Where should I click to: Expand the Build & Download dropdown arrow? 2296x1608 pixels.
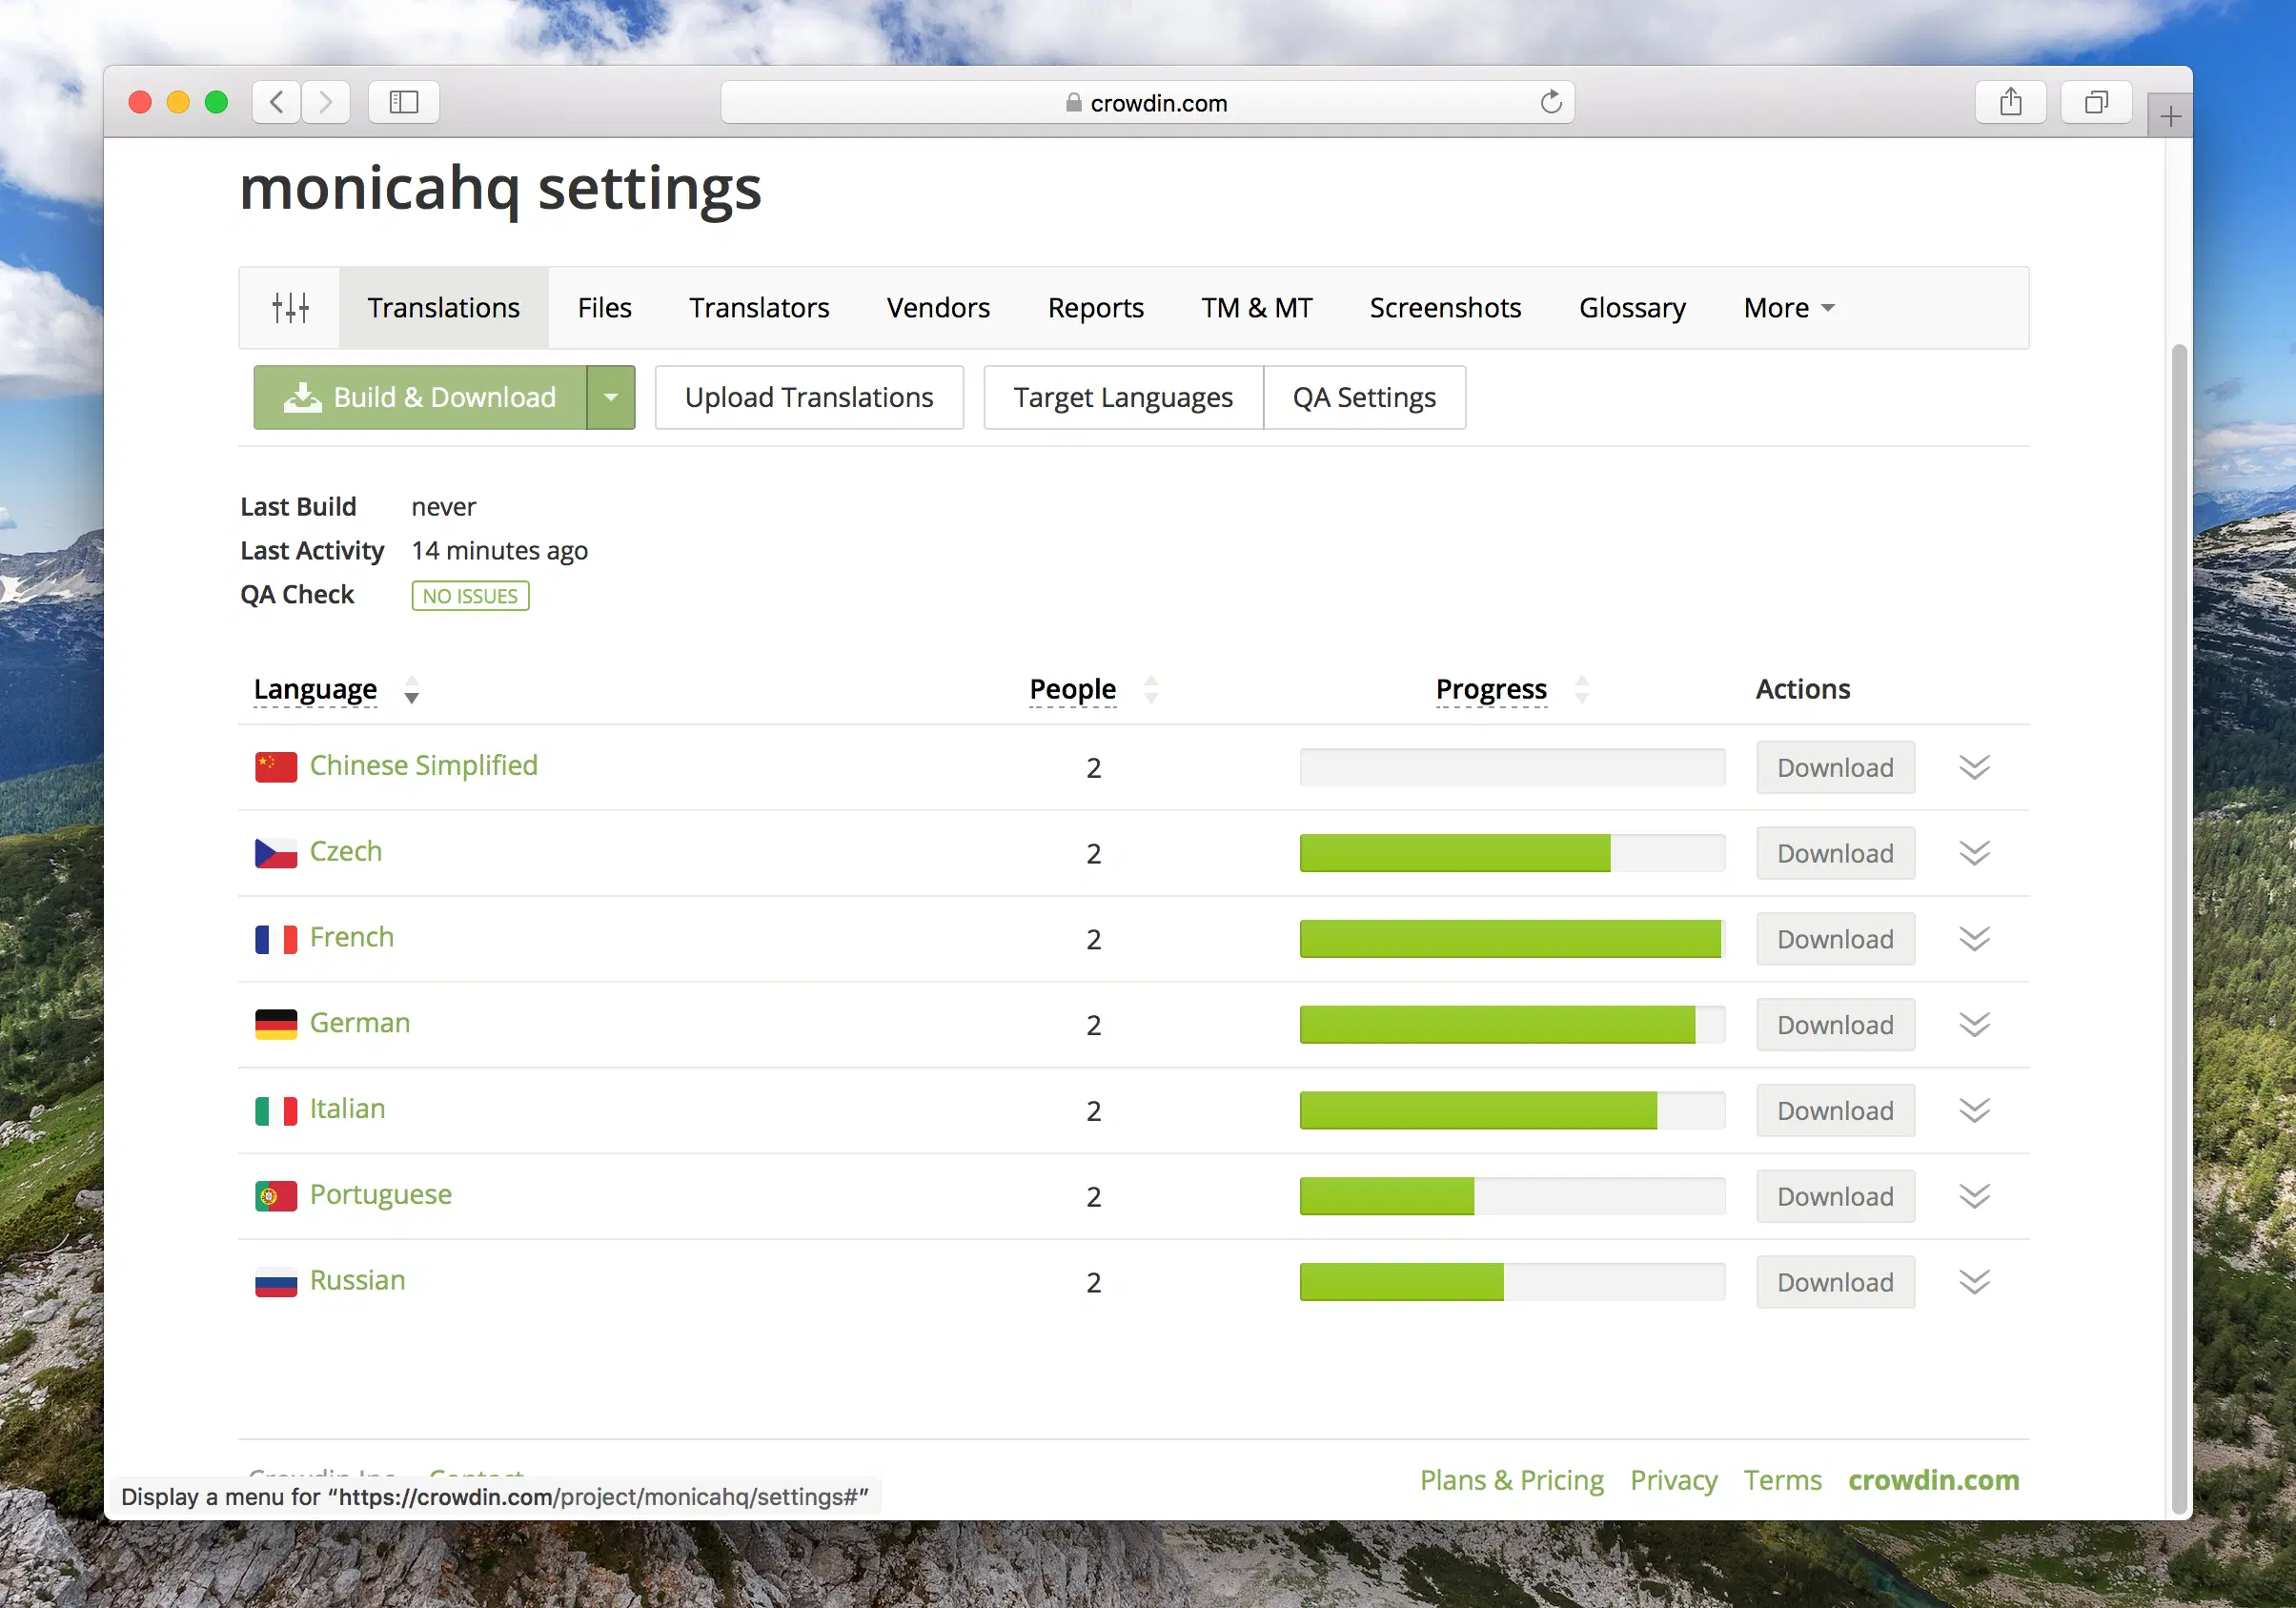coord(611,398)
